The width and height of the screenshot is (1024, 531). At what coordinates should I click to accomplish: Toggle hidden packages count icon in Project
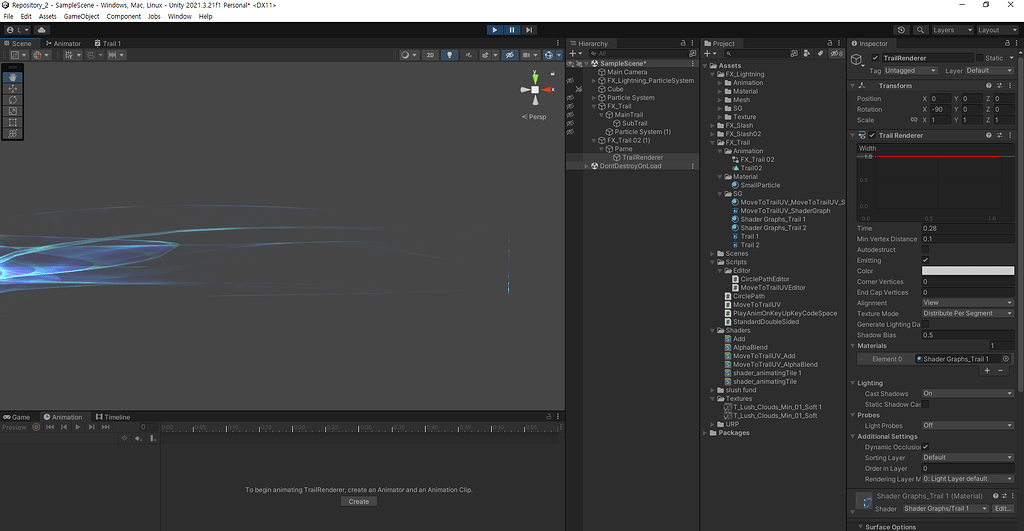point(837,54)
